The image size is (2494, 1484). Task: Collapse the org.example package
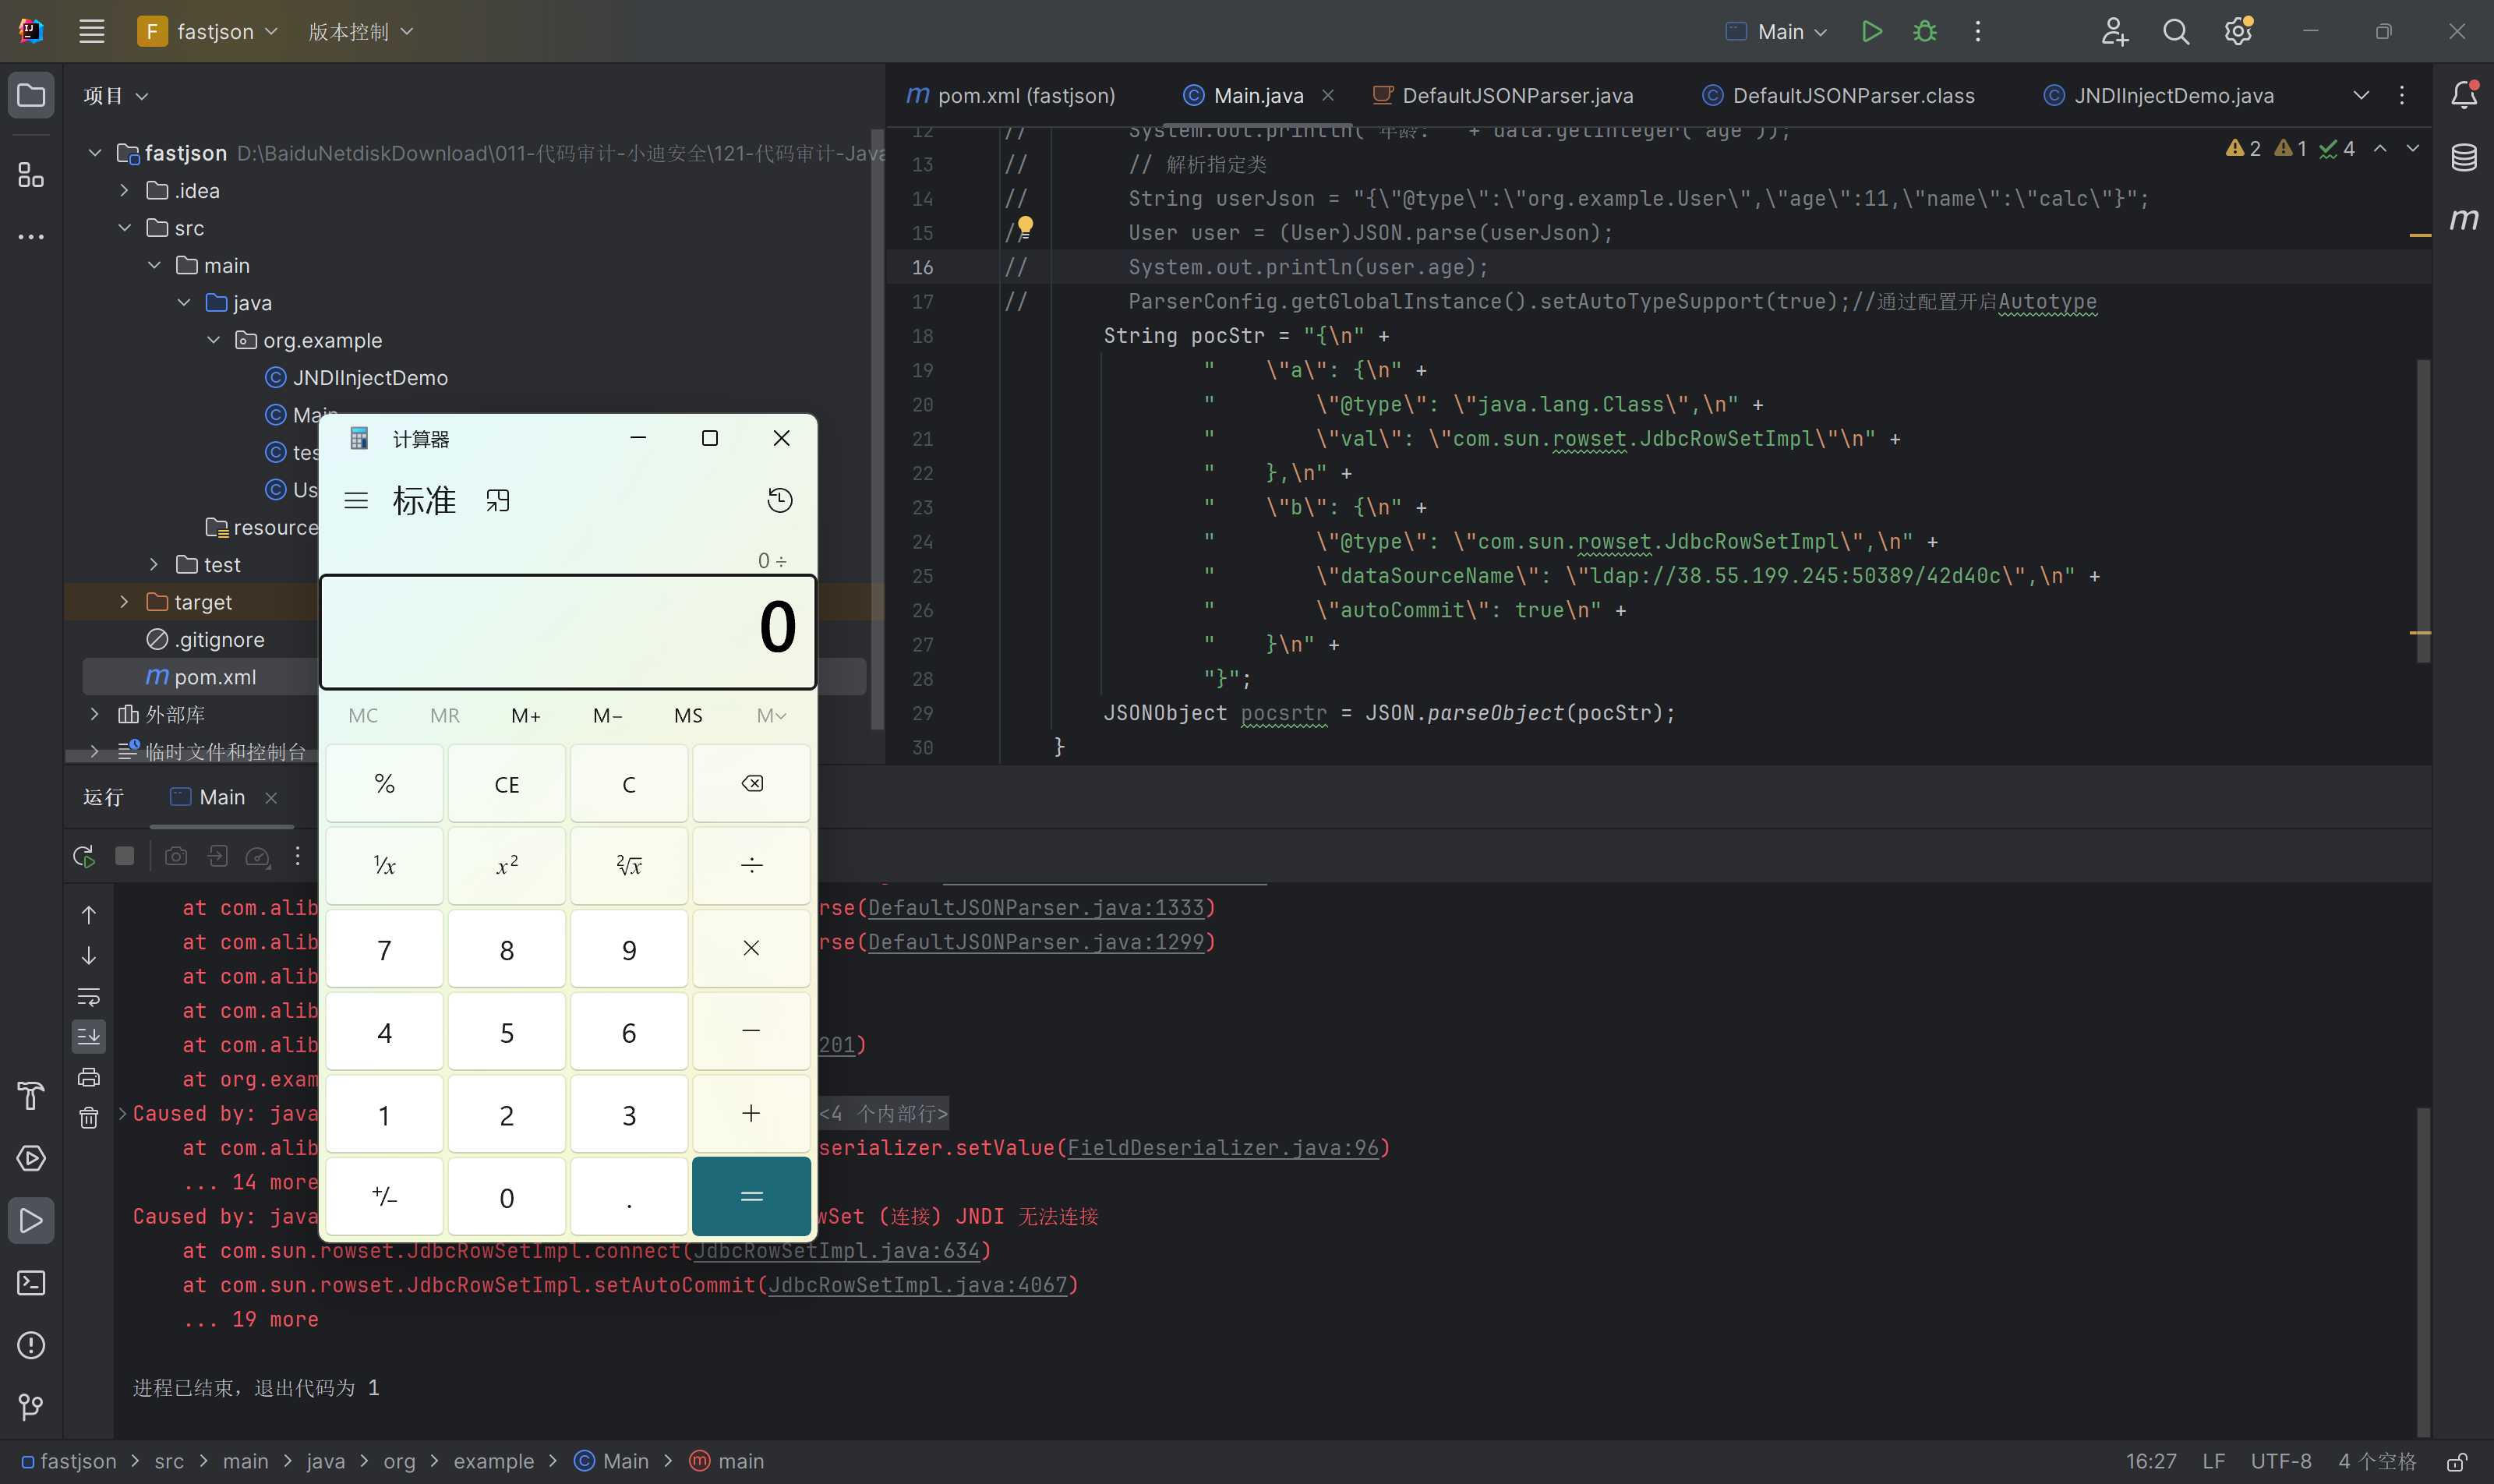214,340
